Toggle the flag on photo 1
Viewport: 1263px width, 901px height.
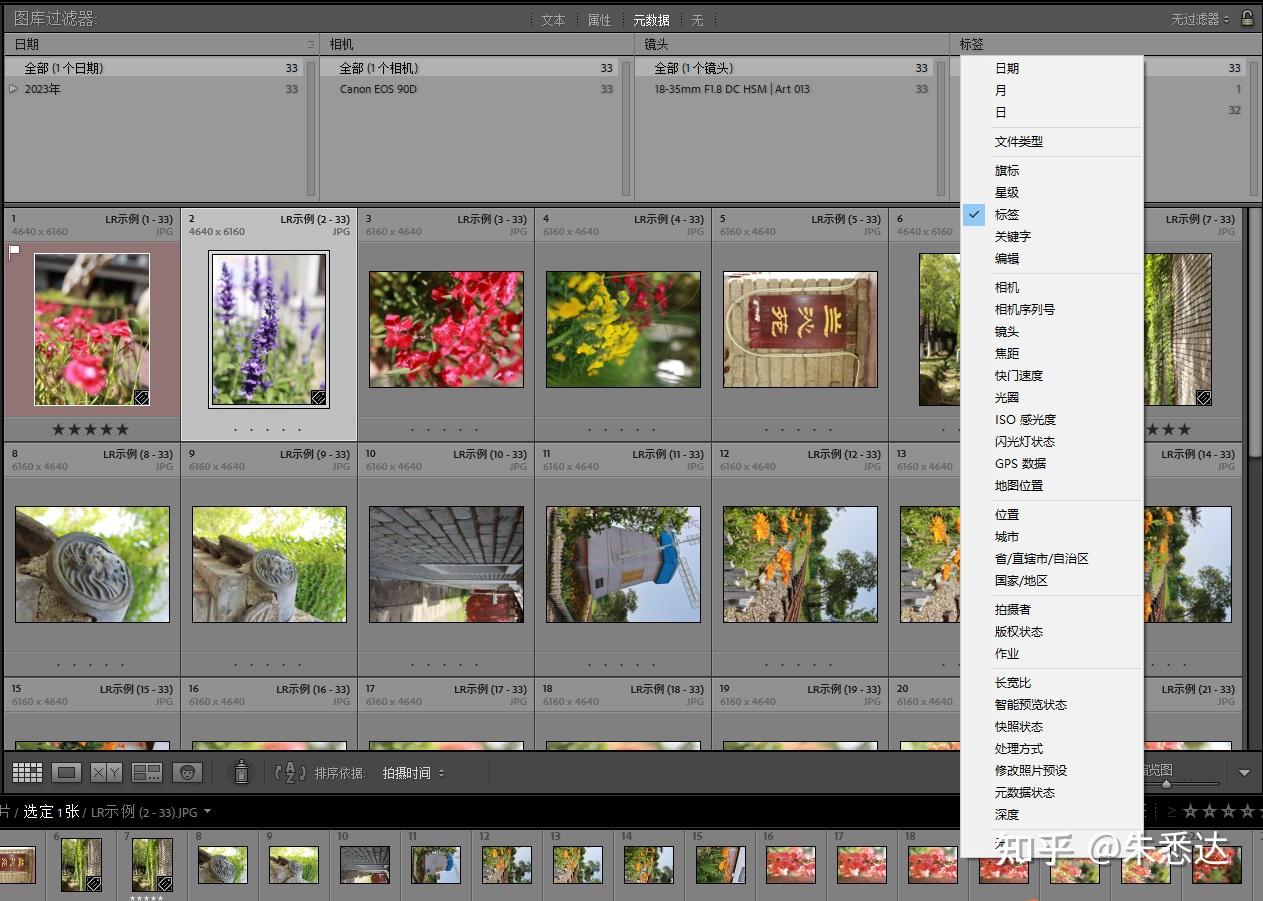pyautogui.click(x=14, y=251)
